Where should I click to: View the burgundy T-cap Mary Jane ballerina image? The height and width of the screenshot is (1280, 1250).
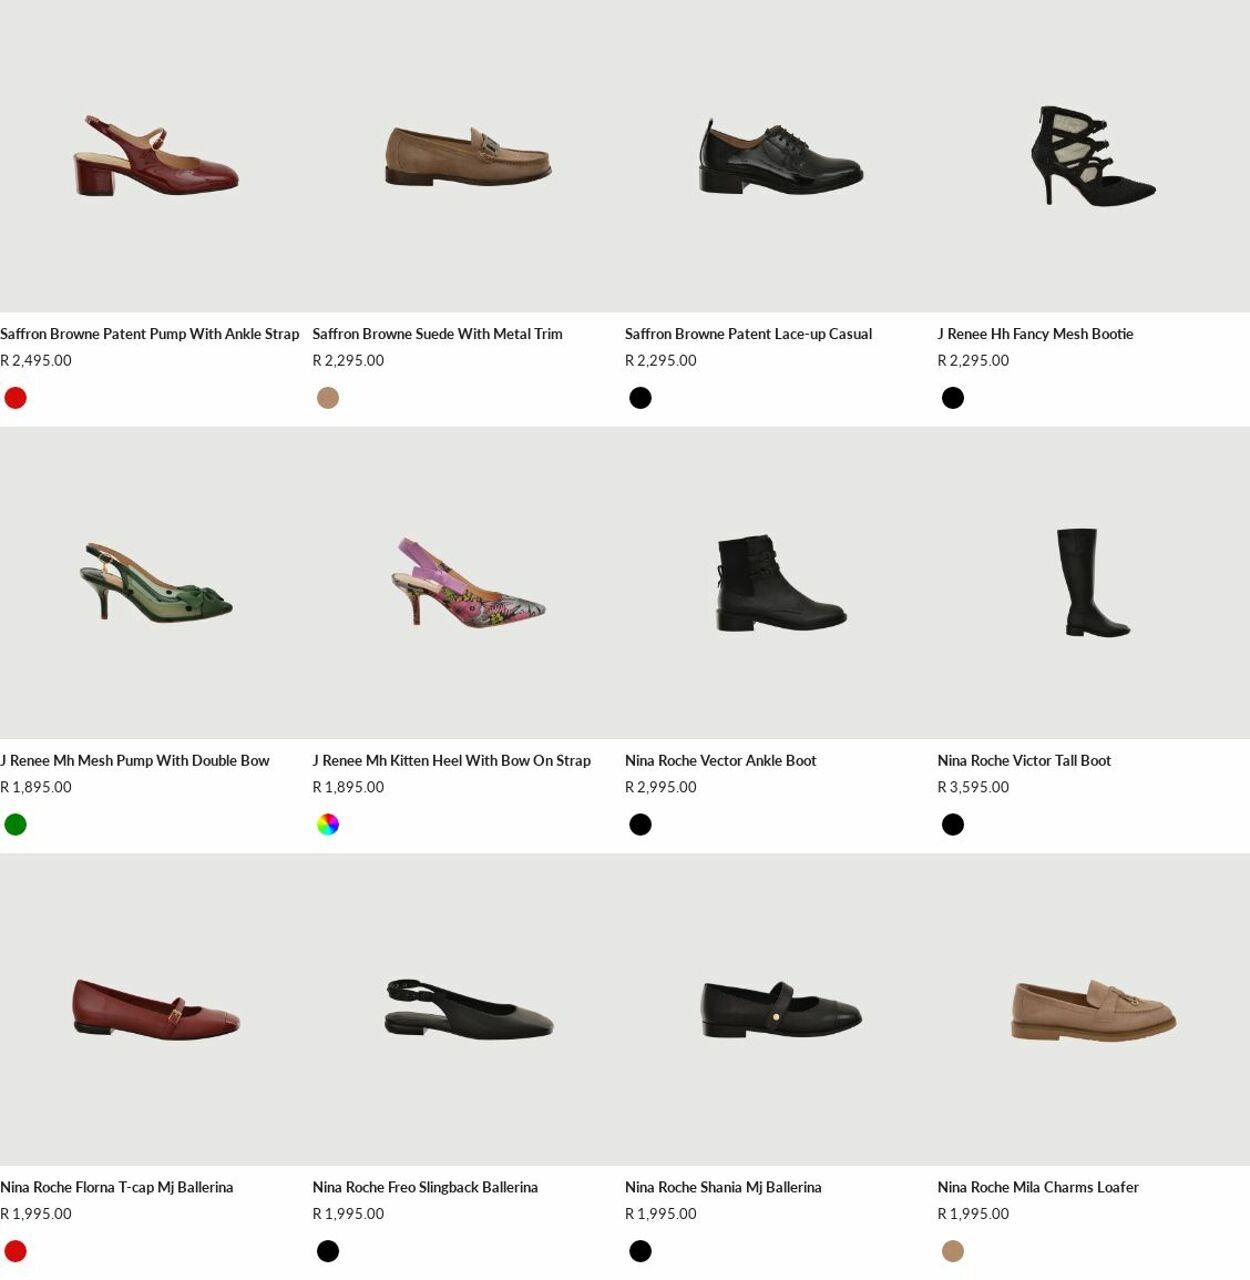tap(156, 1010)
